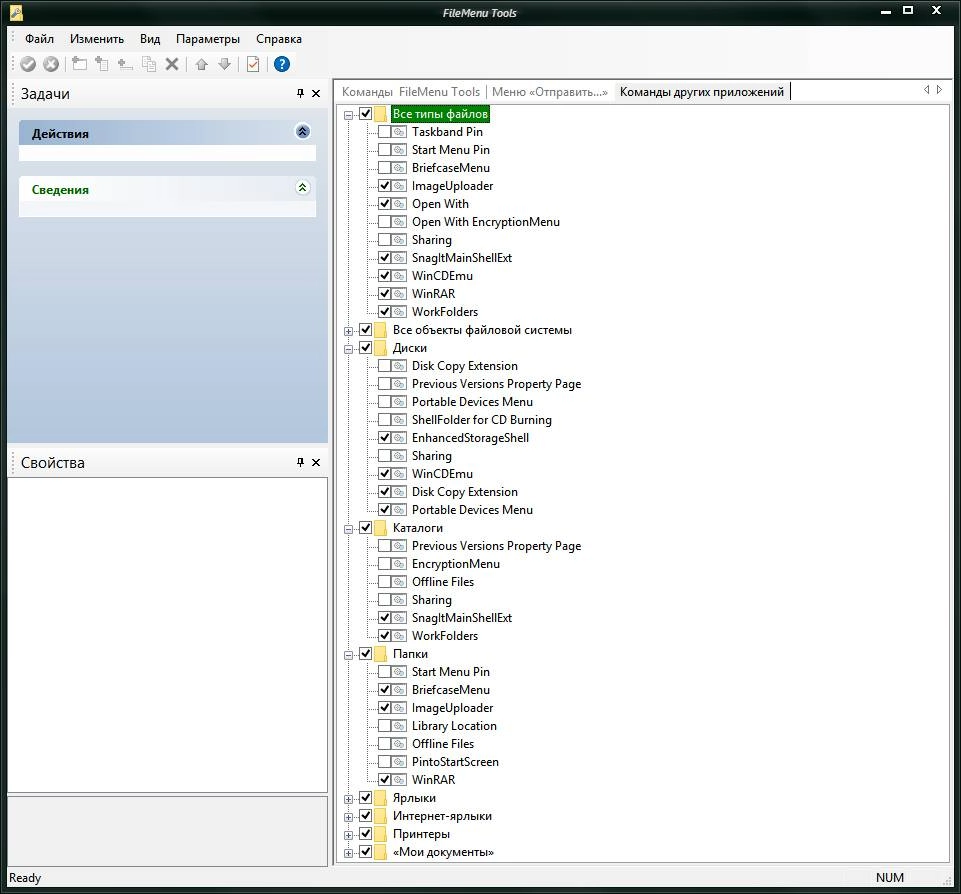The image size is (961, 894).
Task: Check the Open With EncryptionMenu checkbox
Action: (384, 222)
